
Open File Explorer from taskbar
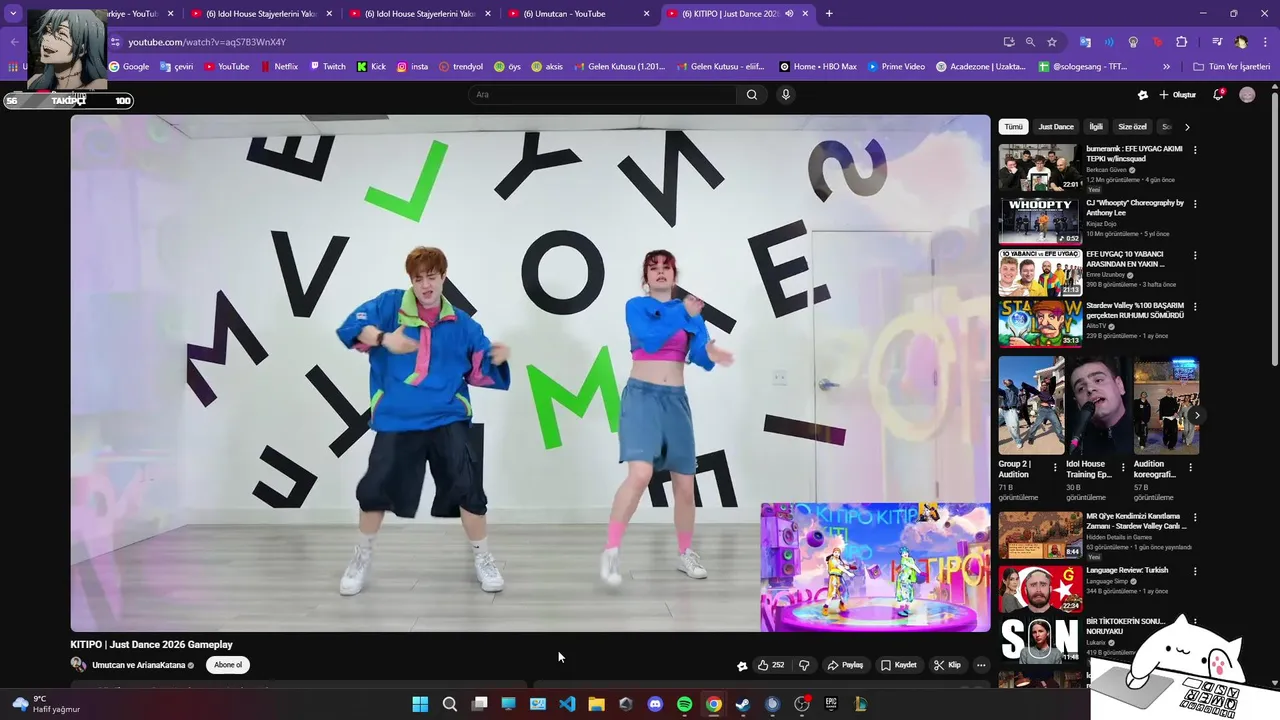click(x=596, y=704)
